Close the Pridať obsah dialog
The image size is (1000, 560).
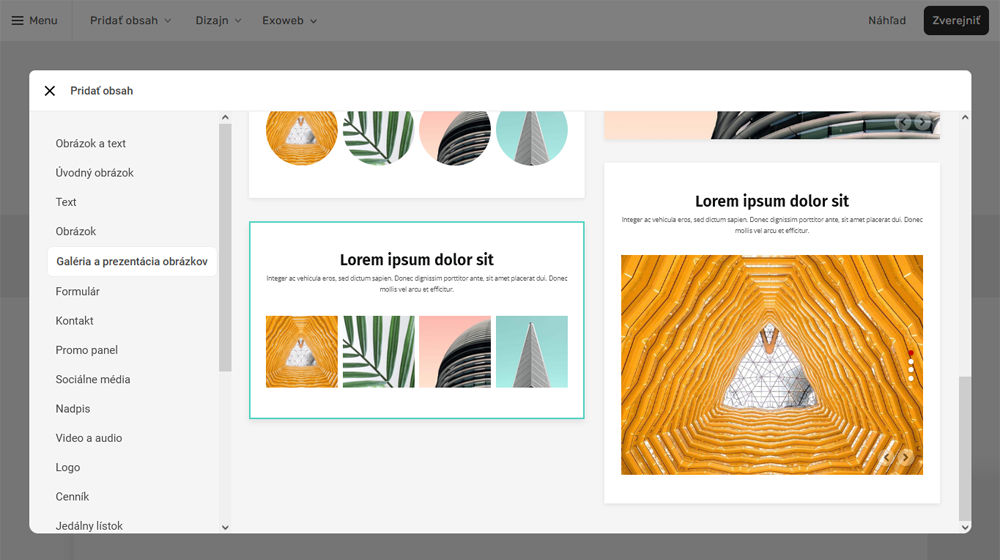(50, 91)
